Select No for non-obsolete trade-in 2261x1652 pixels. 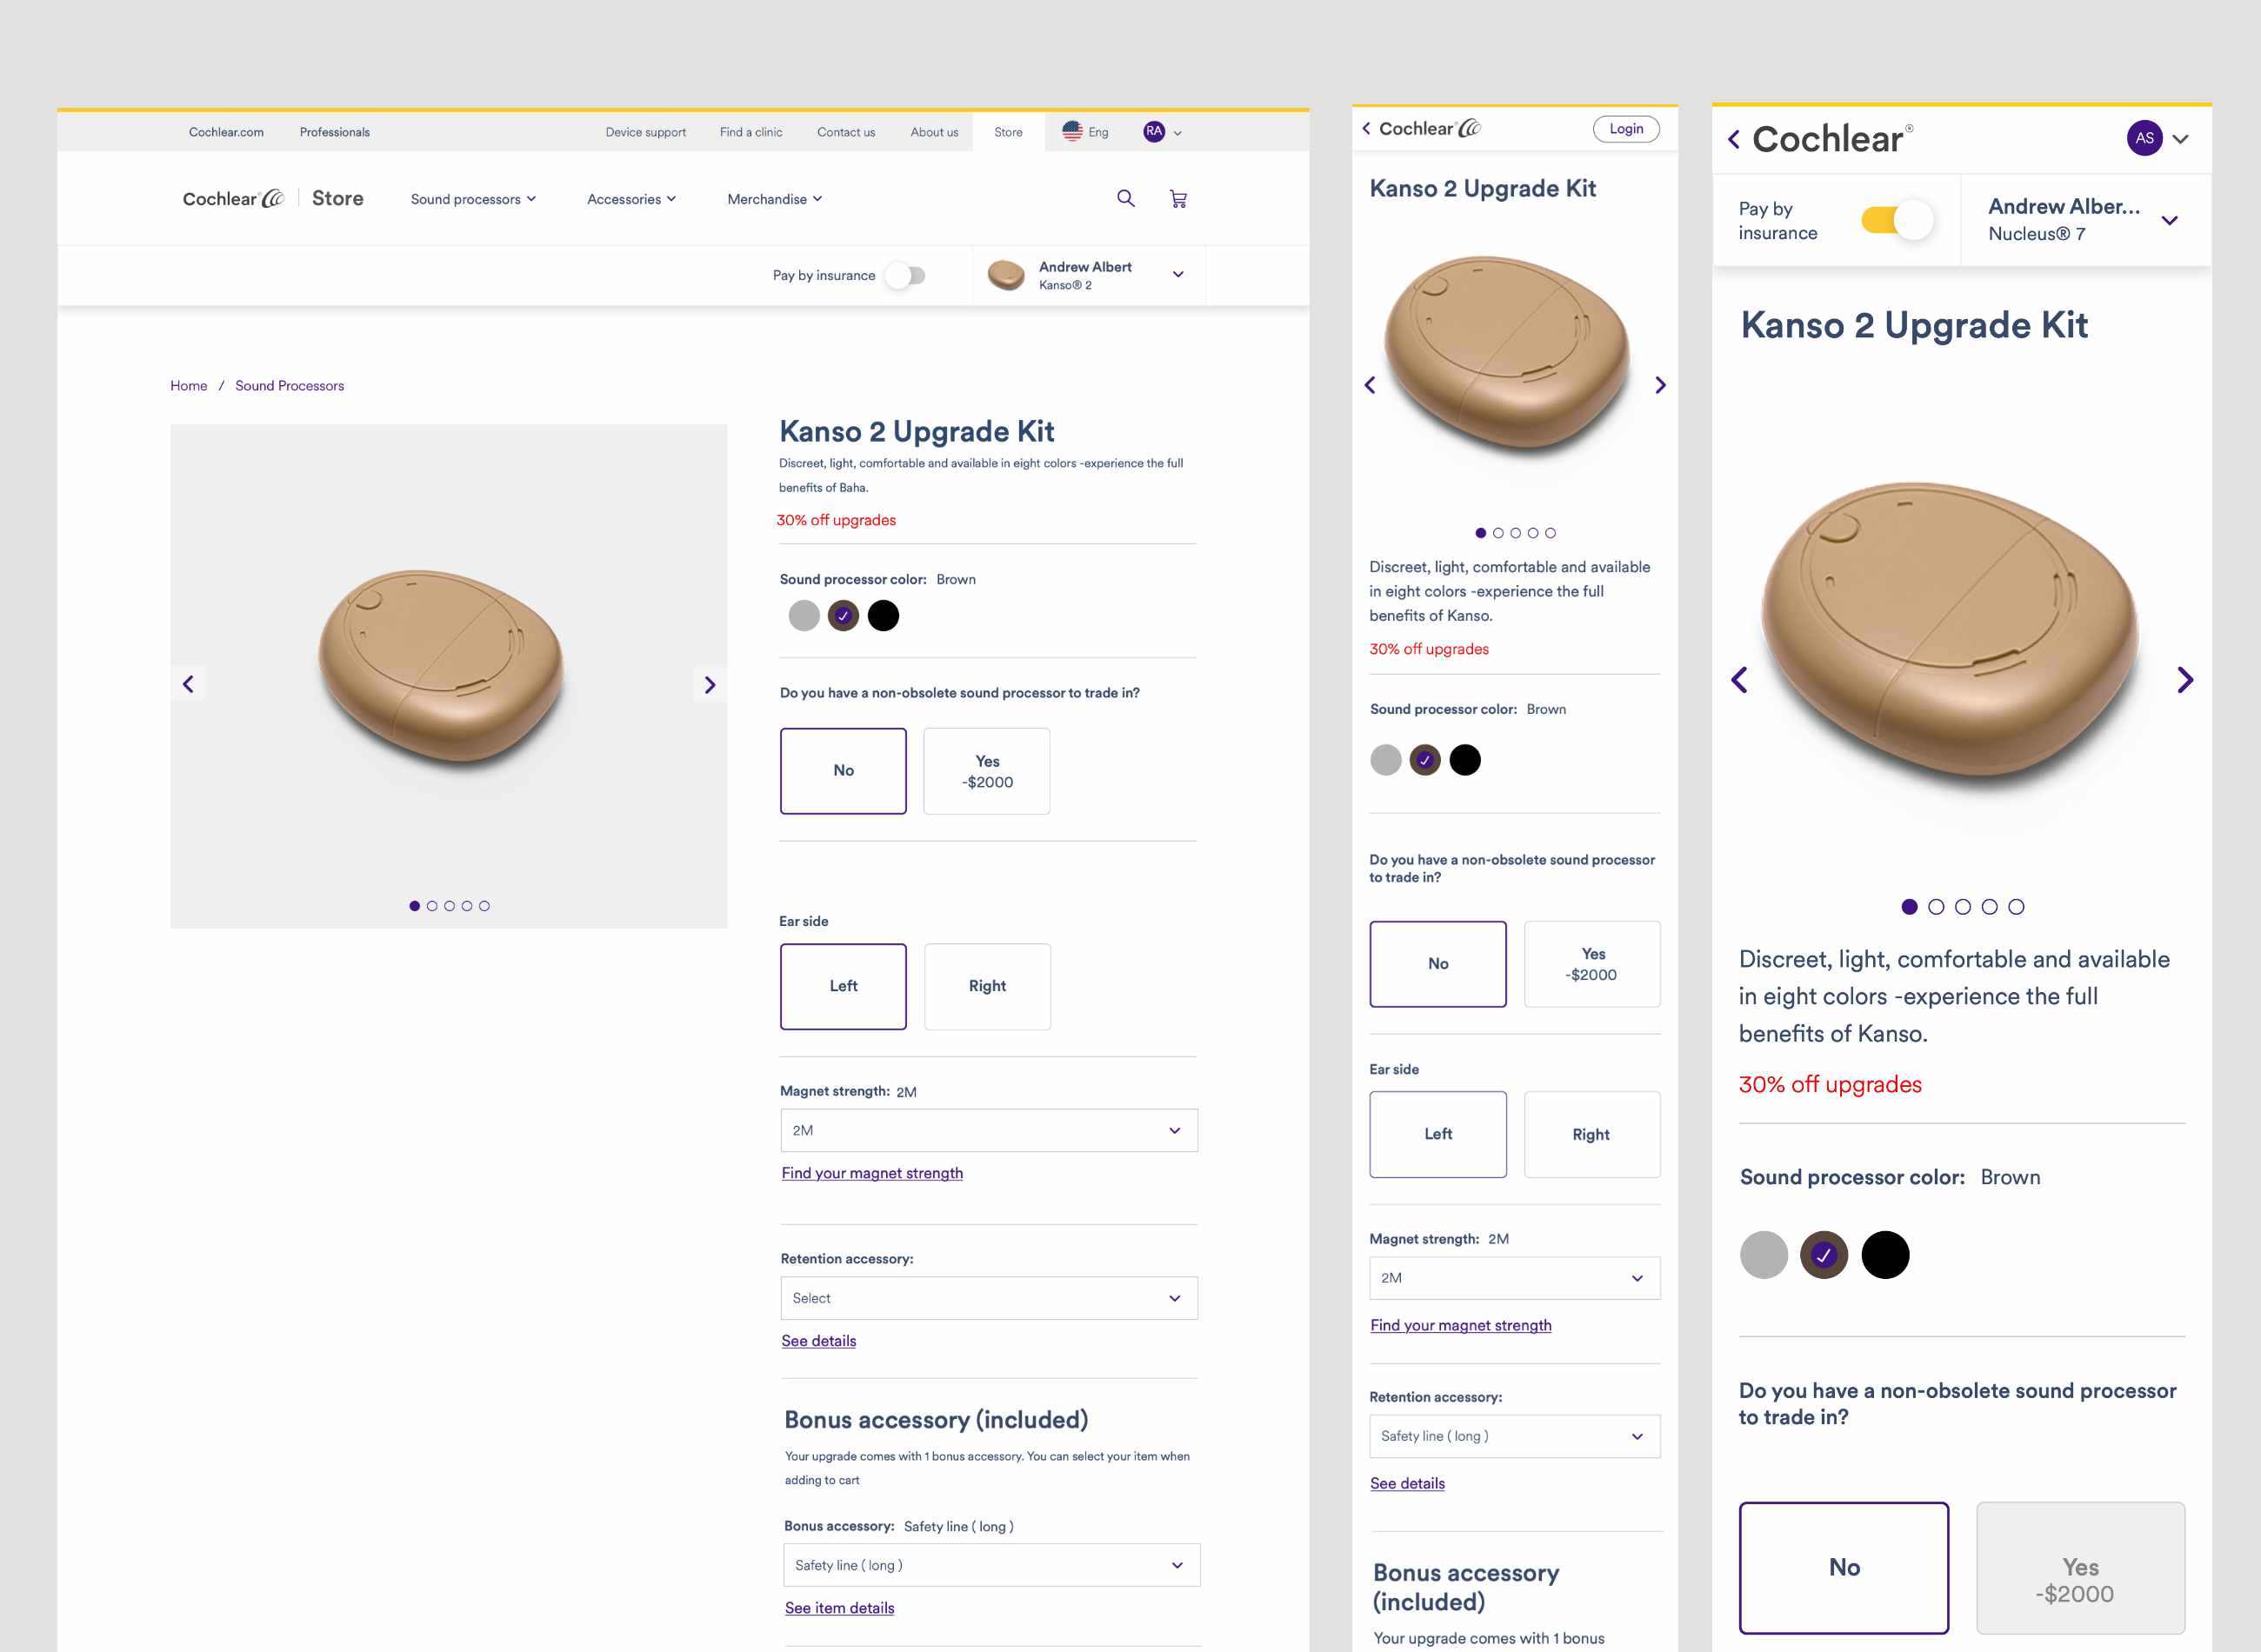click(843, 769)
